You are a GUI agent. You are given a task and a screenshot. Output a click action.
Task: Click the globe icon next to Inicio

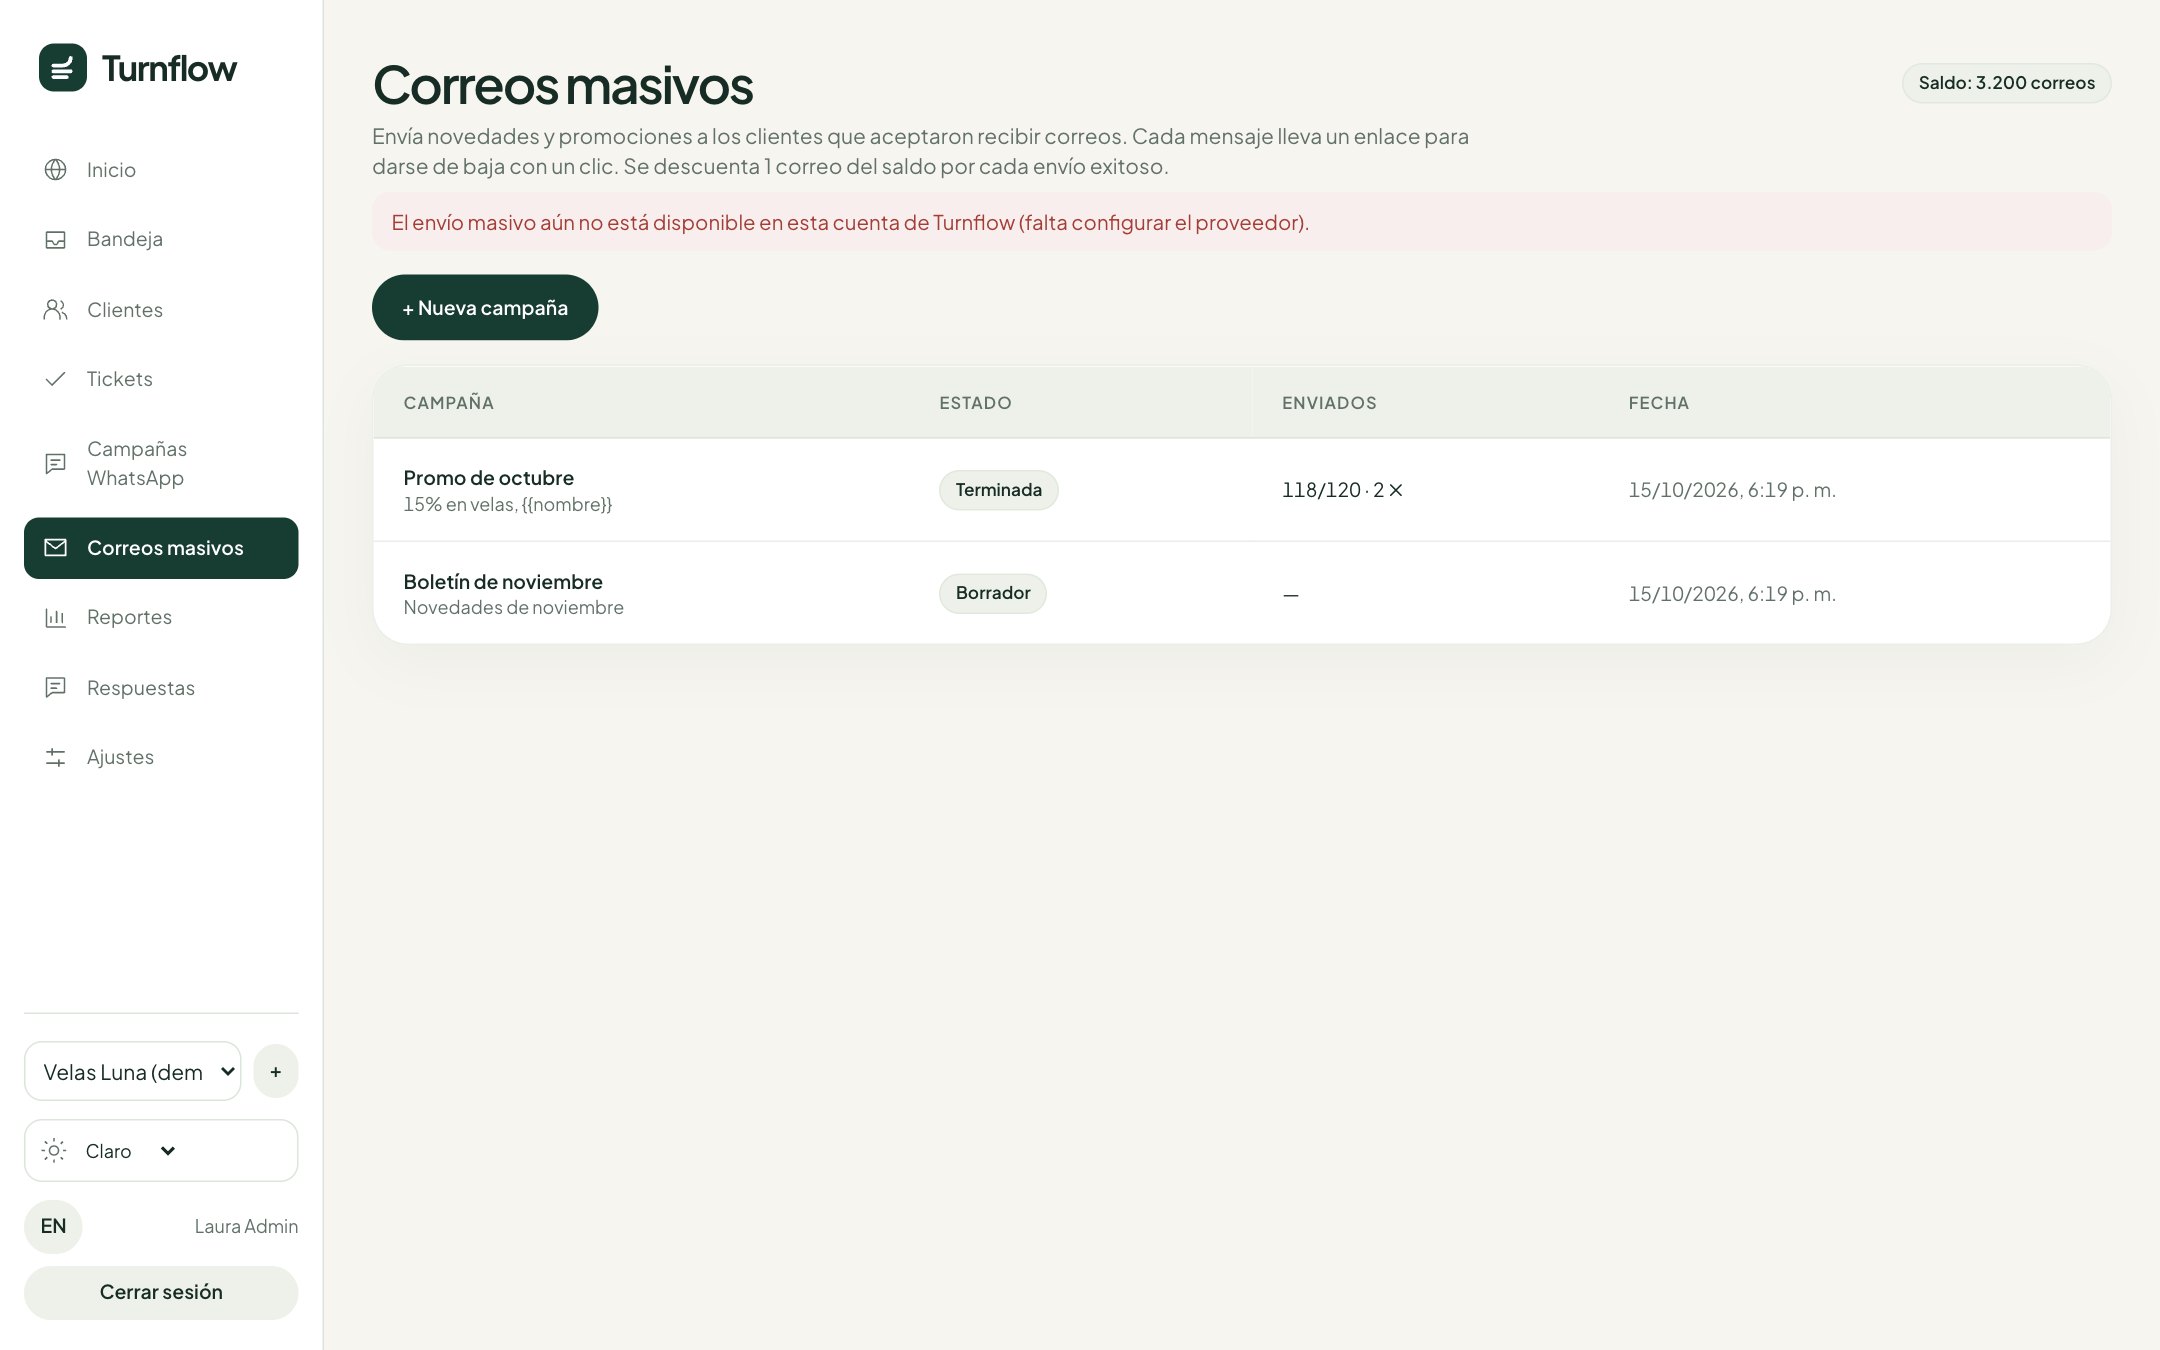point(56,170)
